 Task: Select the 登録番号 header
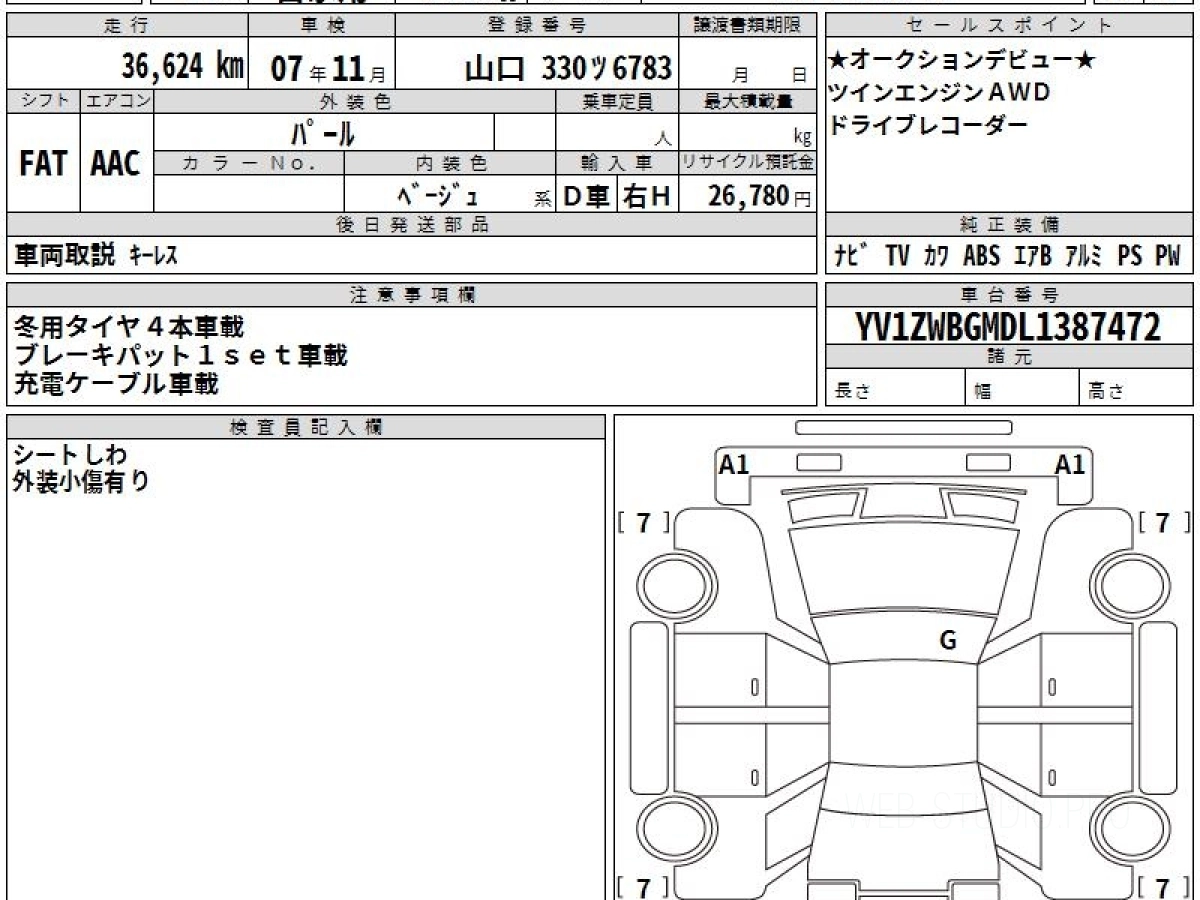click(x=538, y=26)
